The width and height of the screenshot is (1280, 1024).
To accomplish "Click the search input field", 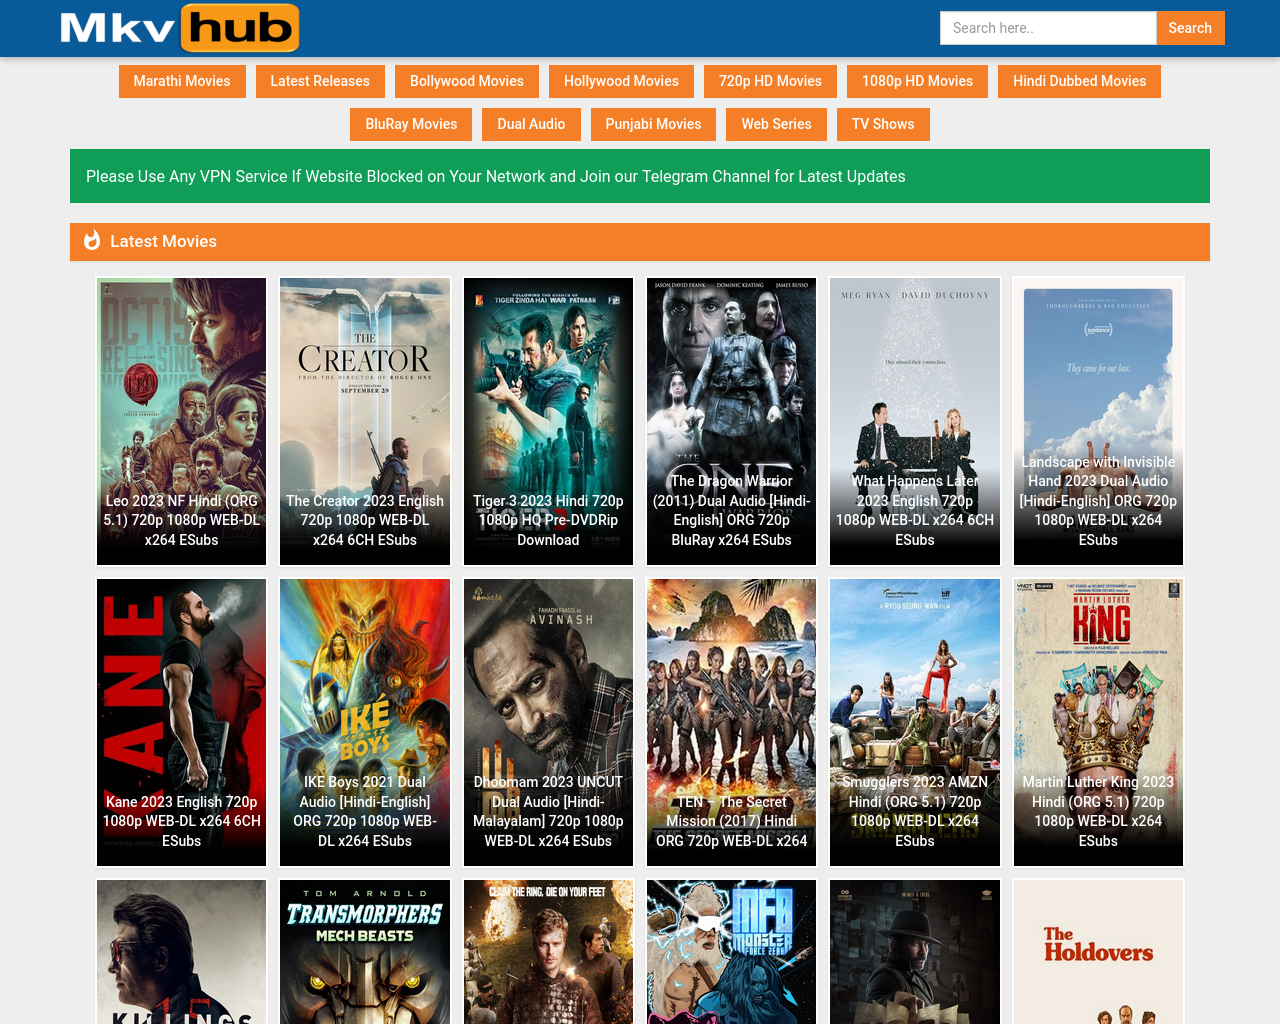I will point(1048,28).
